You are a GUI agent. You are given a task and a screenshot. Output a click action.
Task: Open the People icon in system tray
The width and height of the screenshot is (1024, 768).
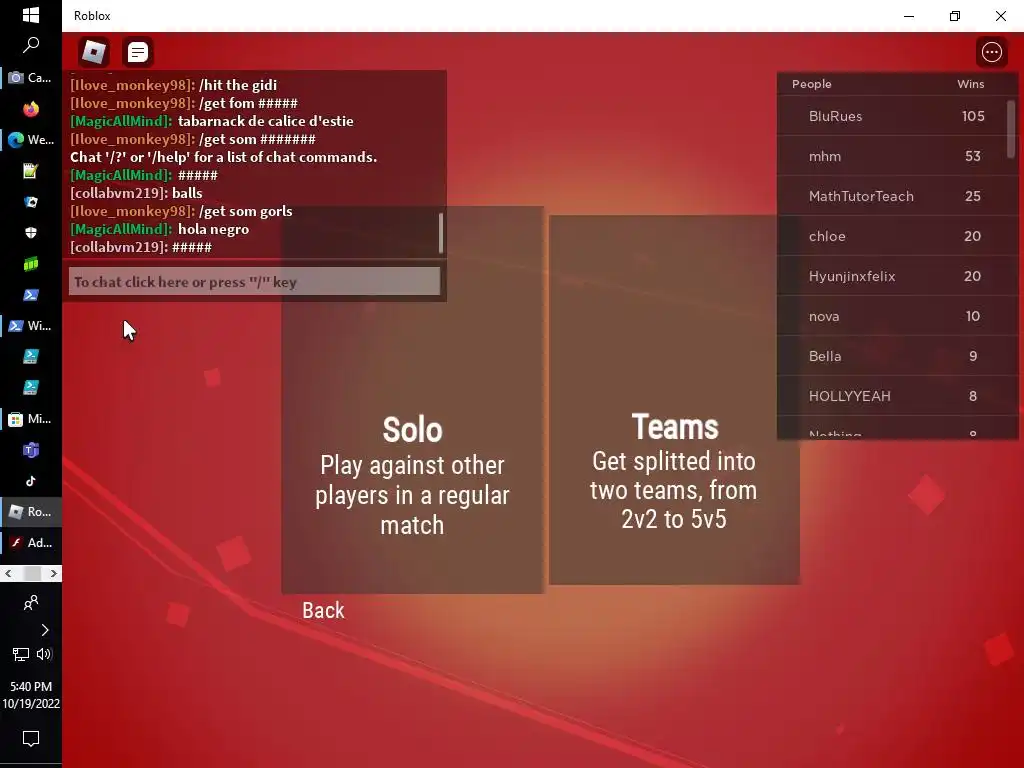(31, 602)
